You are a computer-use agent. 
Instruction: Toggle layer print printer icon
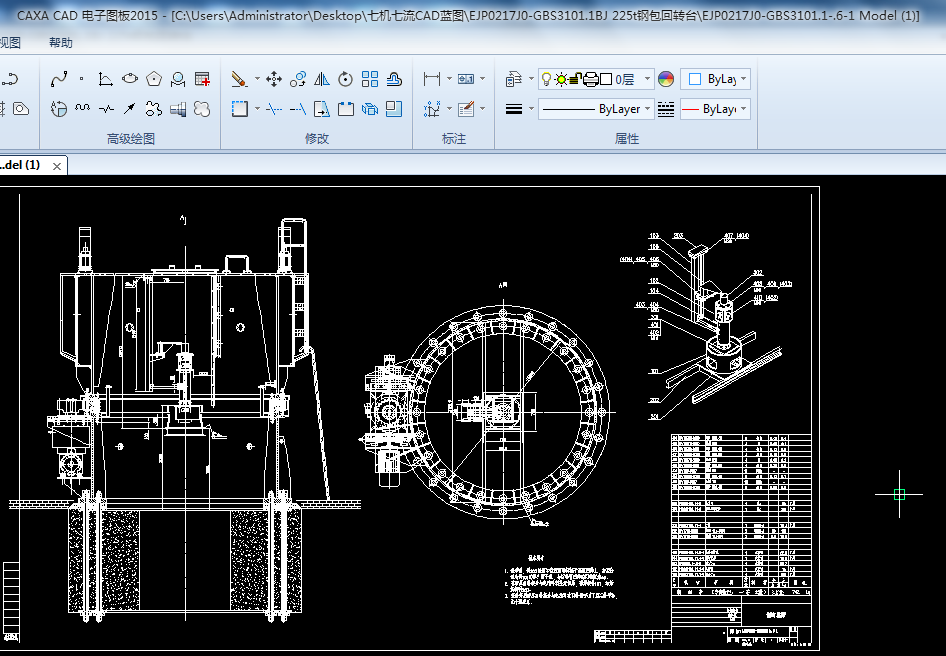click(591, 79)
